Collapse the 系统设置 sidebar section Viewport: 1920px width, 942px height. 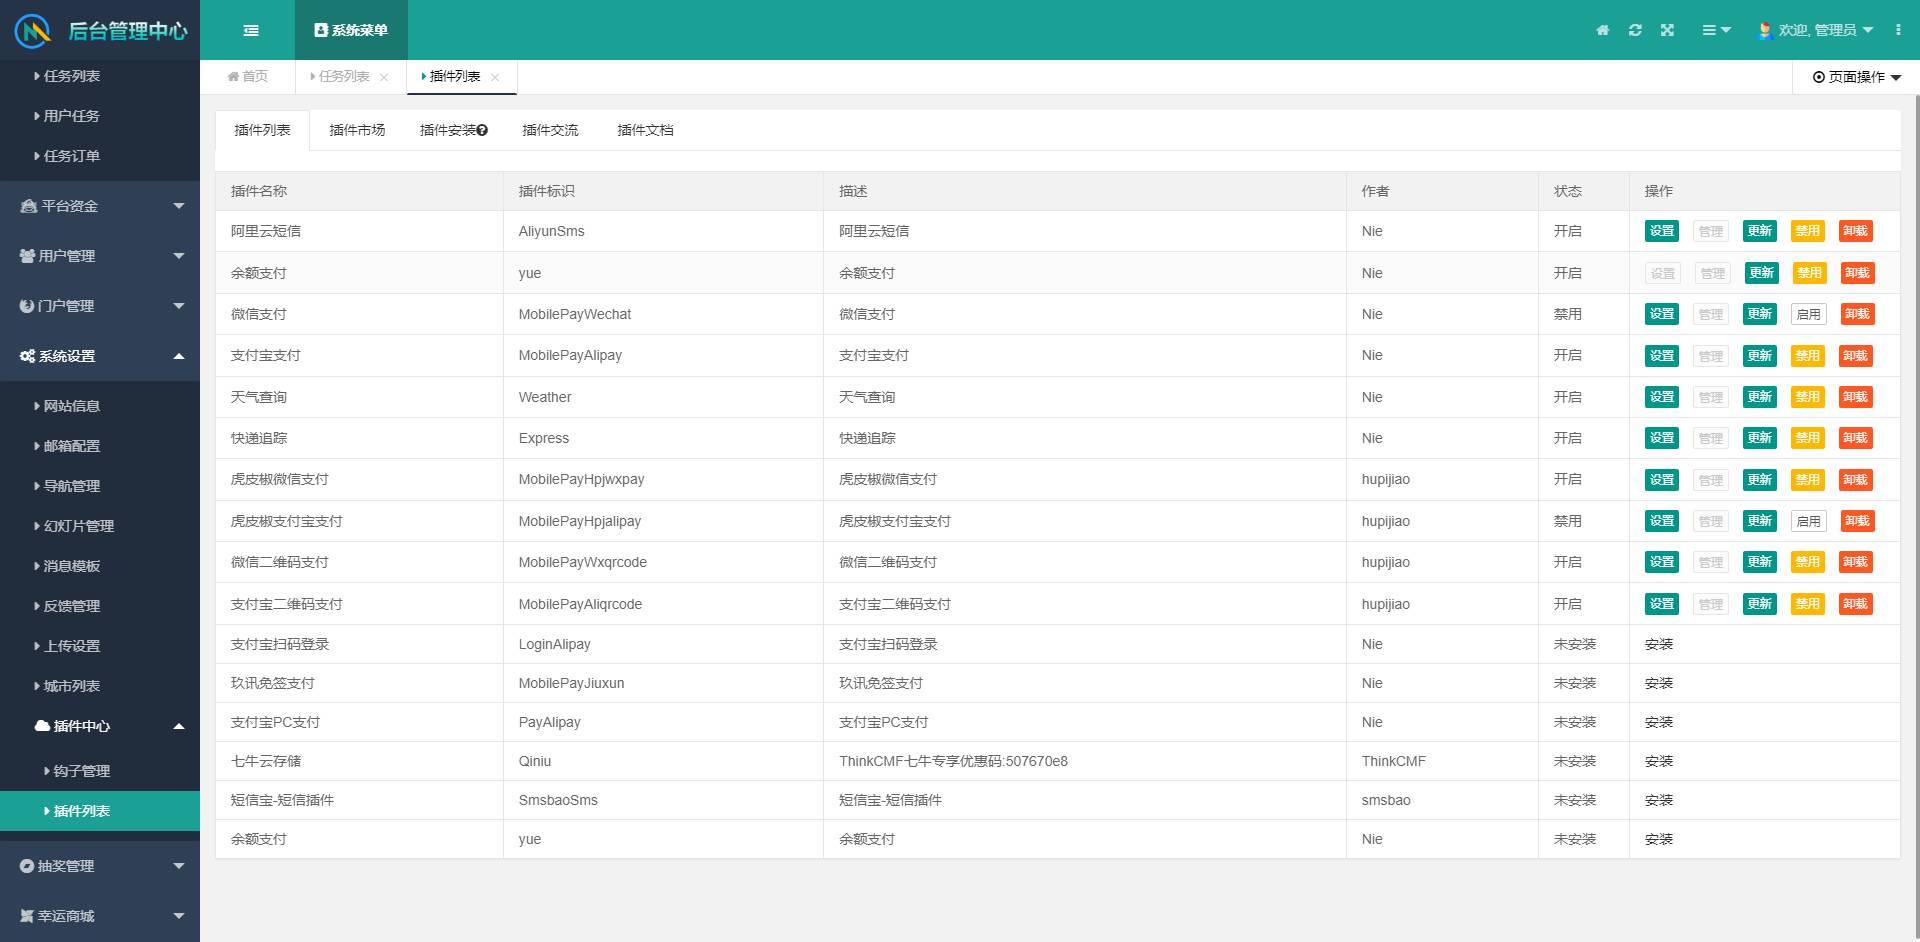pyautogui.click(x=100, y=356)
